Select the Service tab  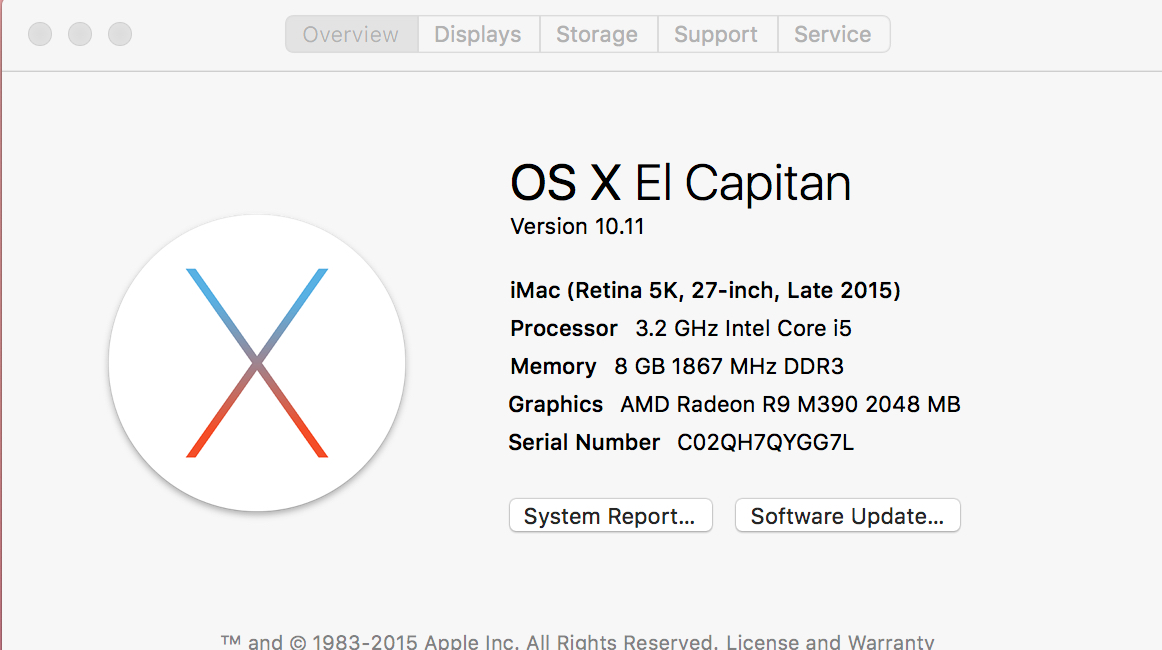834,34
